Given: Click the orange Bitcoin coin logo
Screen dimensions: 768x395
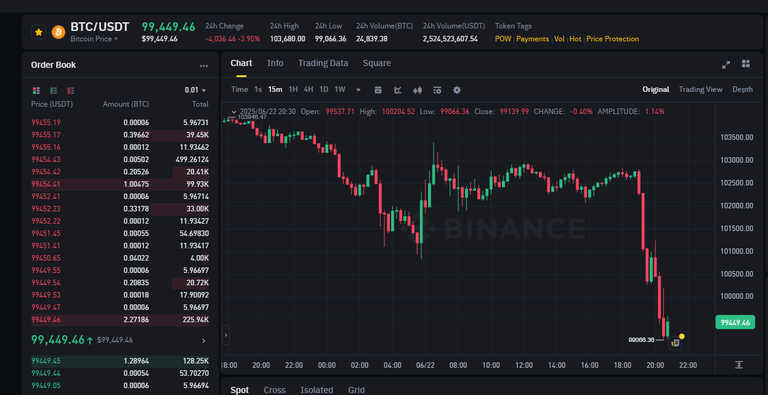Looking at the screenshot, I should click(x=58, y=32).
